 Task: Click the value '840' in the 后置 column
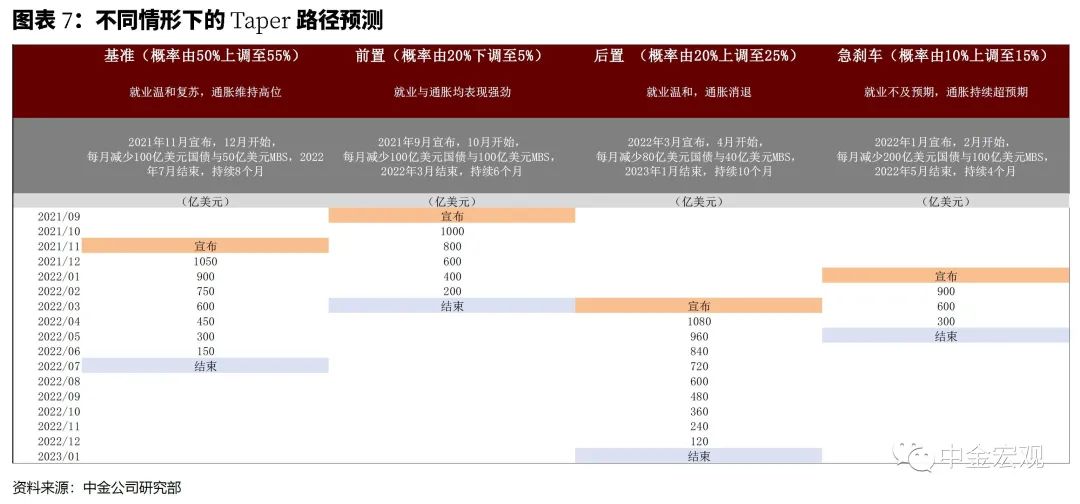pyautogui.click(x=698, y=351)
